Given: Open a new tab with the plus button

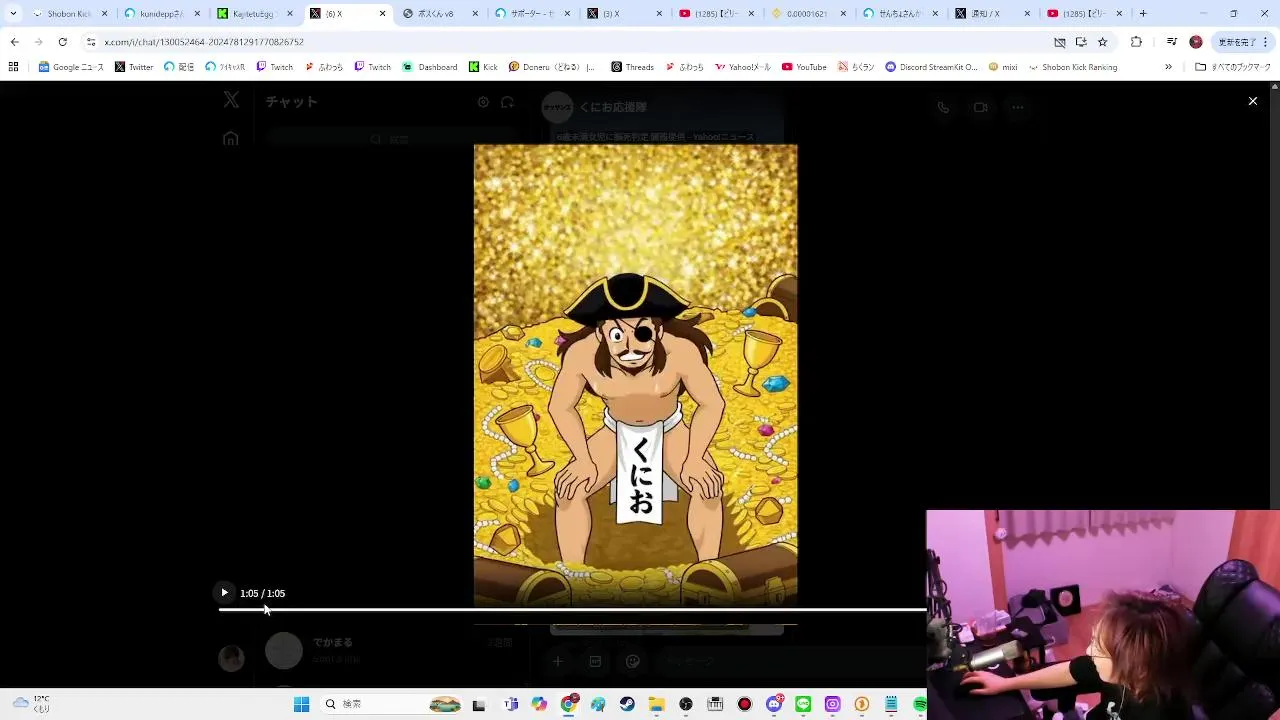Looking at the screenshot, I should click(x=1143, y=14).
